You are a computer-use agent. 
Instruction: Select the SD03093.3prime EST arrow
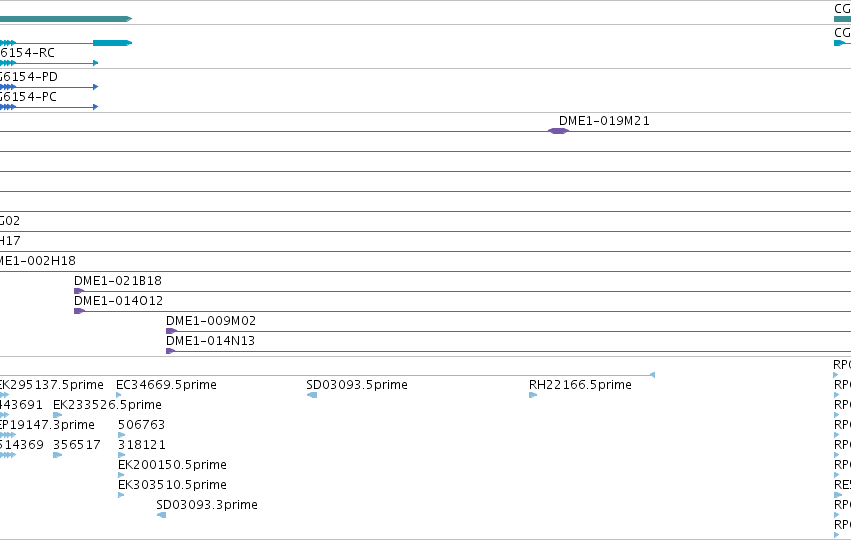[x=161, y=515]
